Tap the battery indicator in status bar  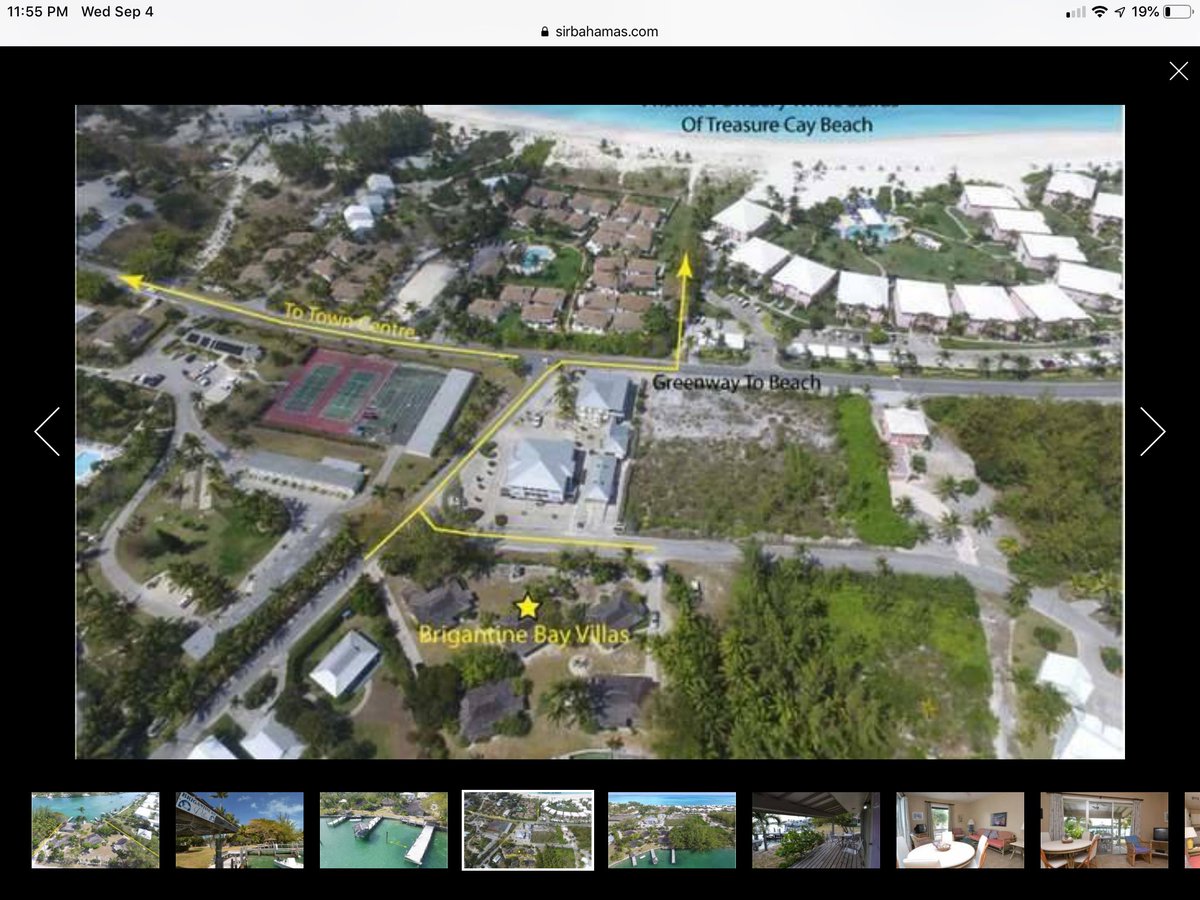(1178, 12)
